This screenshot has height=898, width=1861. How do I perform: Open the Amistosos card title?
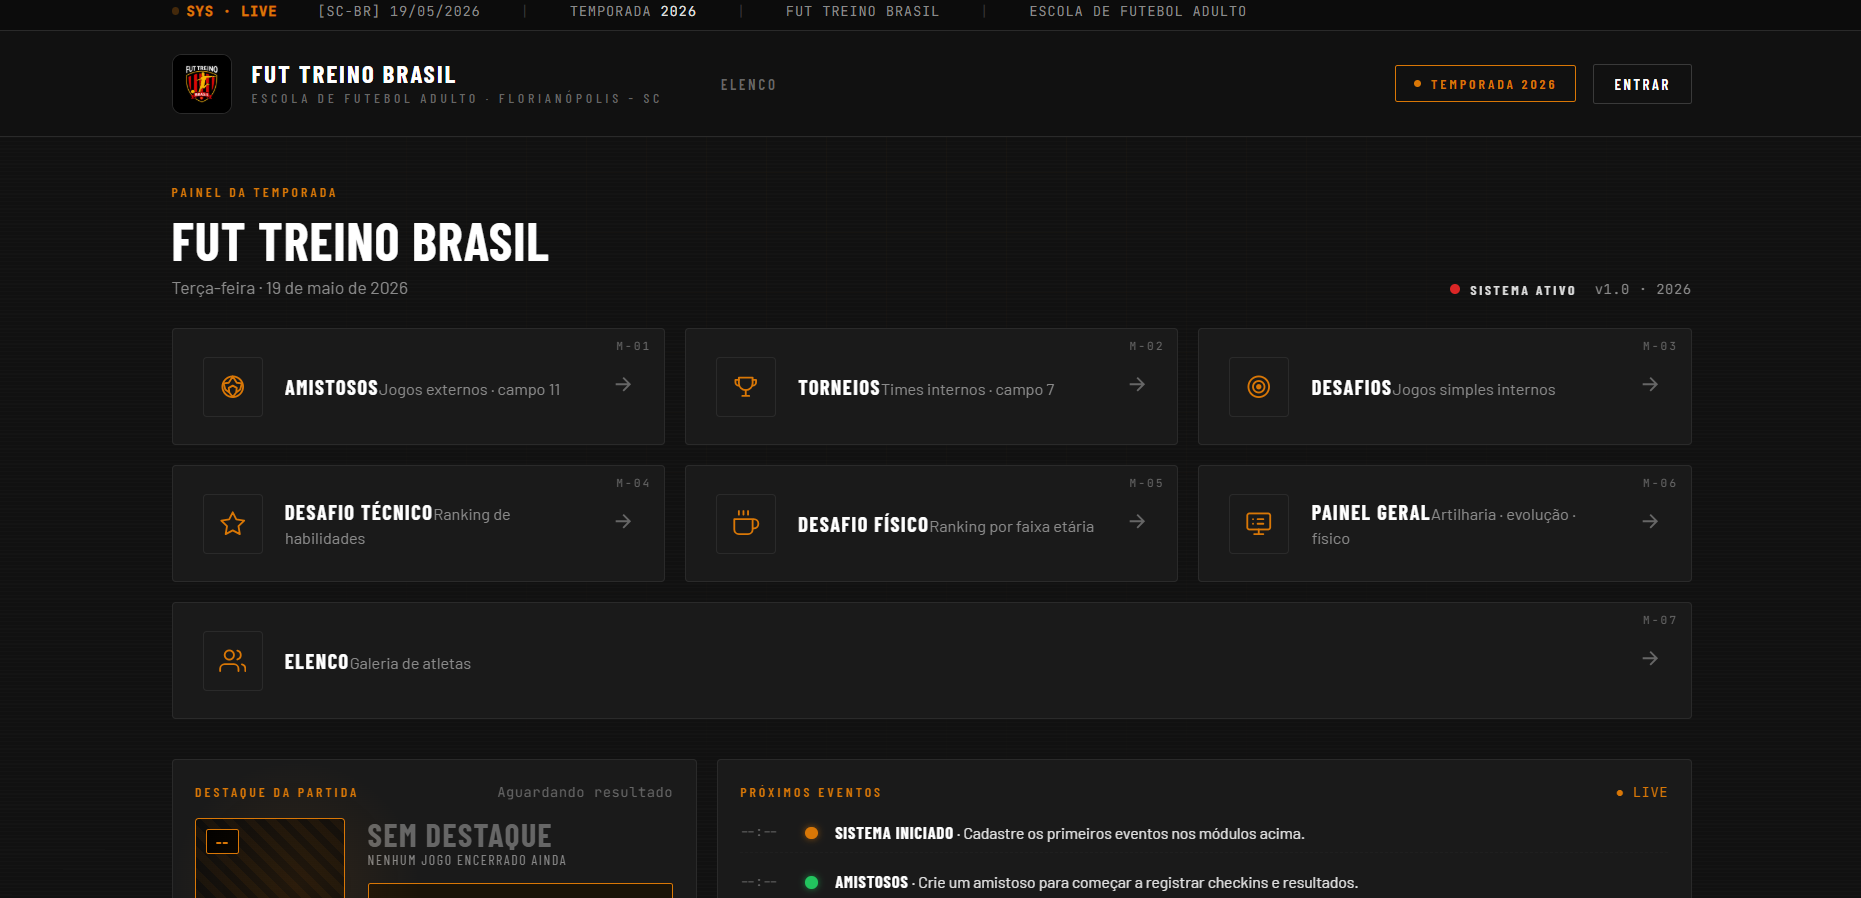331,388
